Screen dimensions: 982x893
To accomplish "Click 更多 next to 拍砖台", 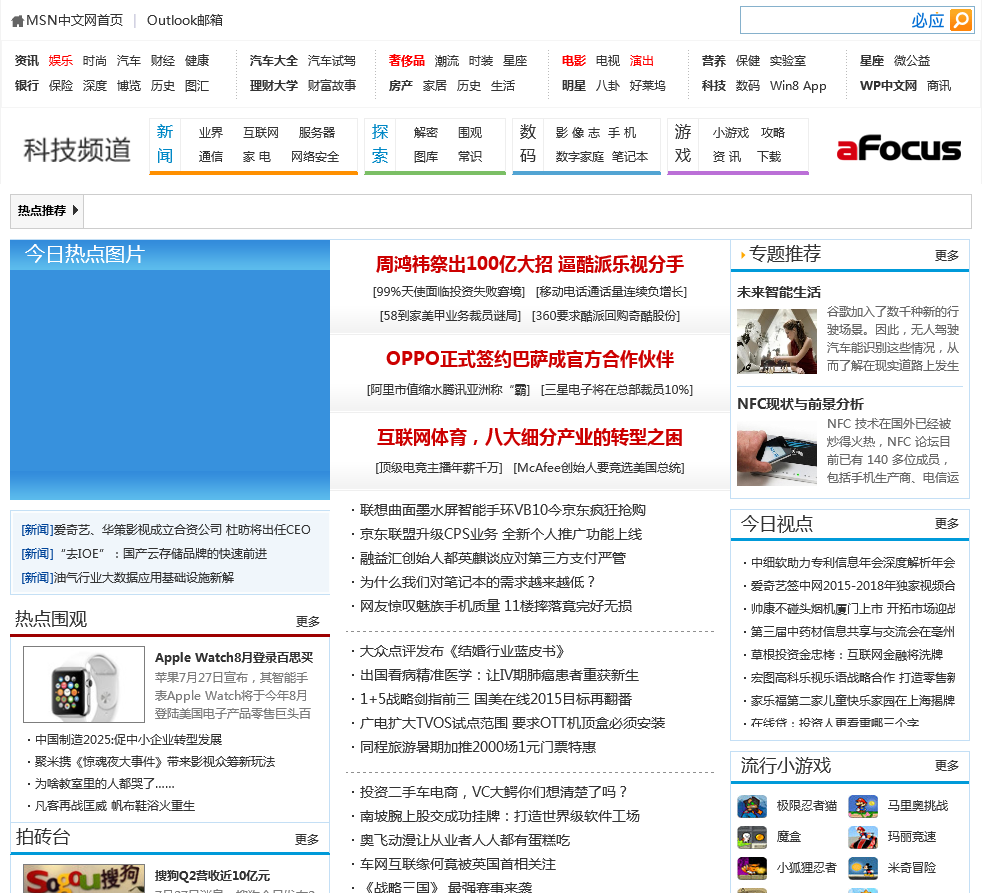I will pyautogui.click(x=307, y=839).
